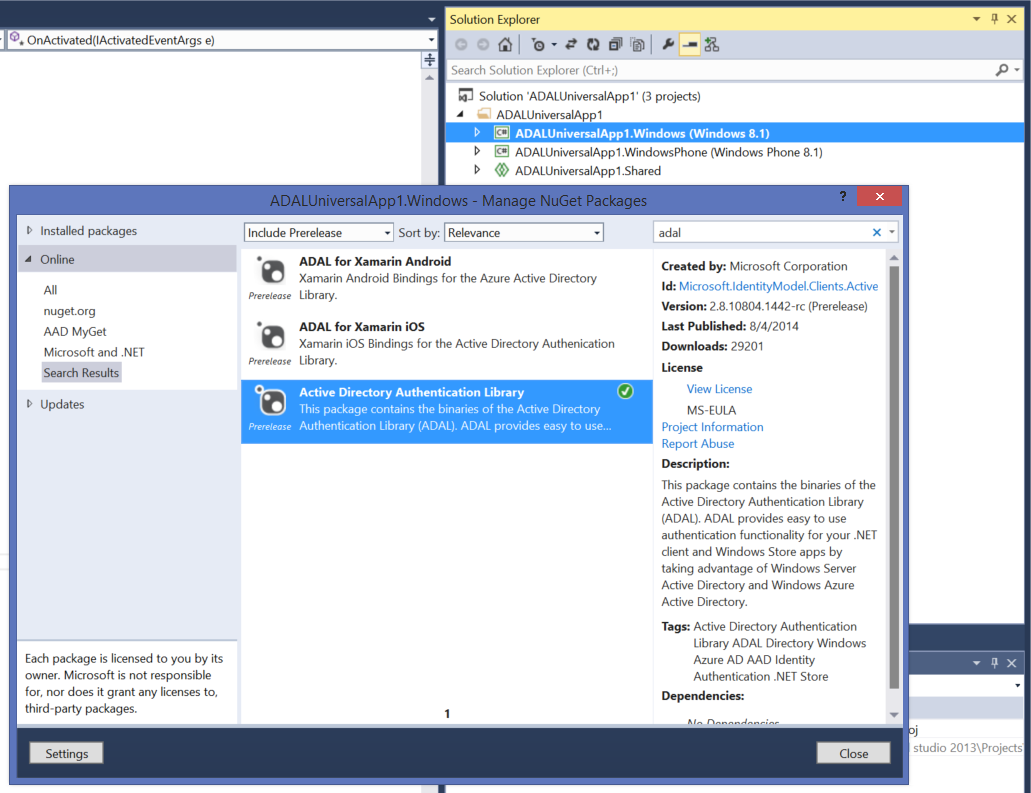Open the Solution Explorer window position dropdown
The width and height of the screenshot is (1031, 793).
point(976,19)
